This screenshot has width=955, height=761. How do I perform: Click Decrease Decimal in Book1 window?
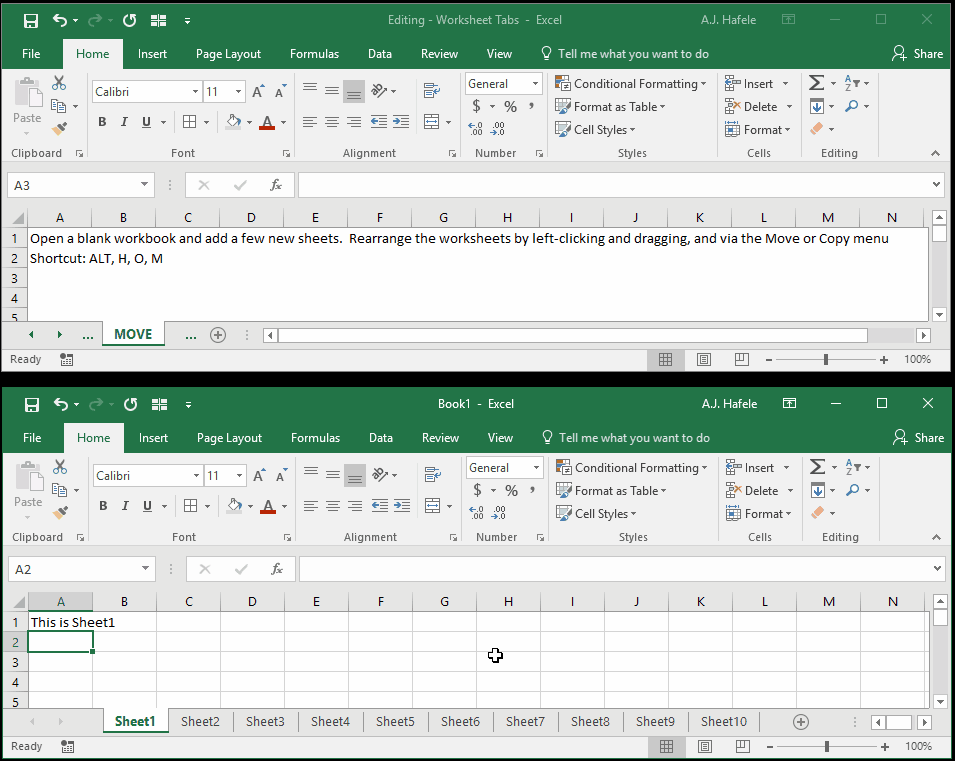[x=499, y=513]
